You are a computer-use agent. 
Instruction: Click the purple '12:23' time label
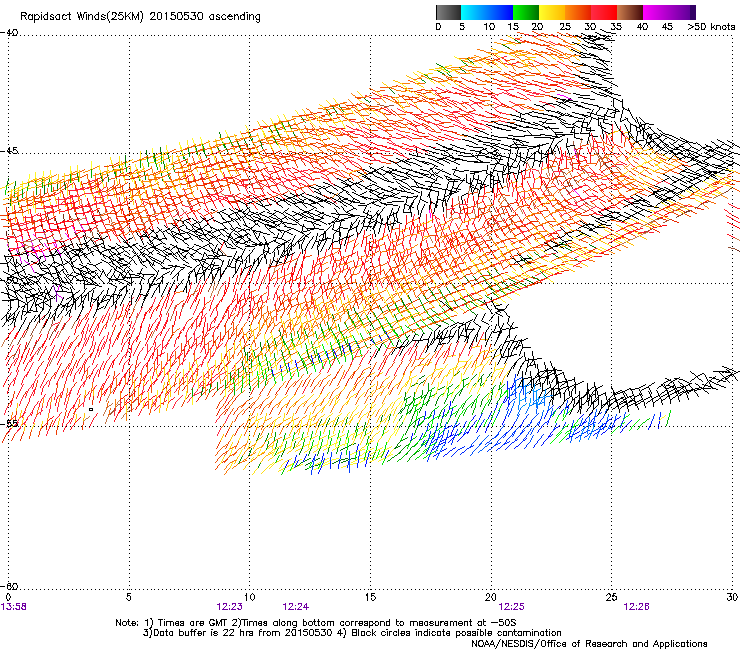(229, 607)
